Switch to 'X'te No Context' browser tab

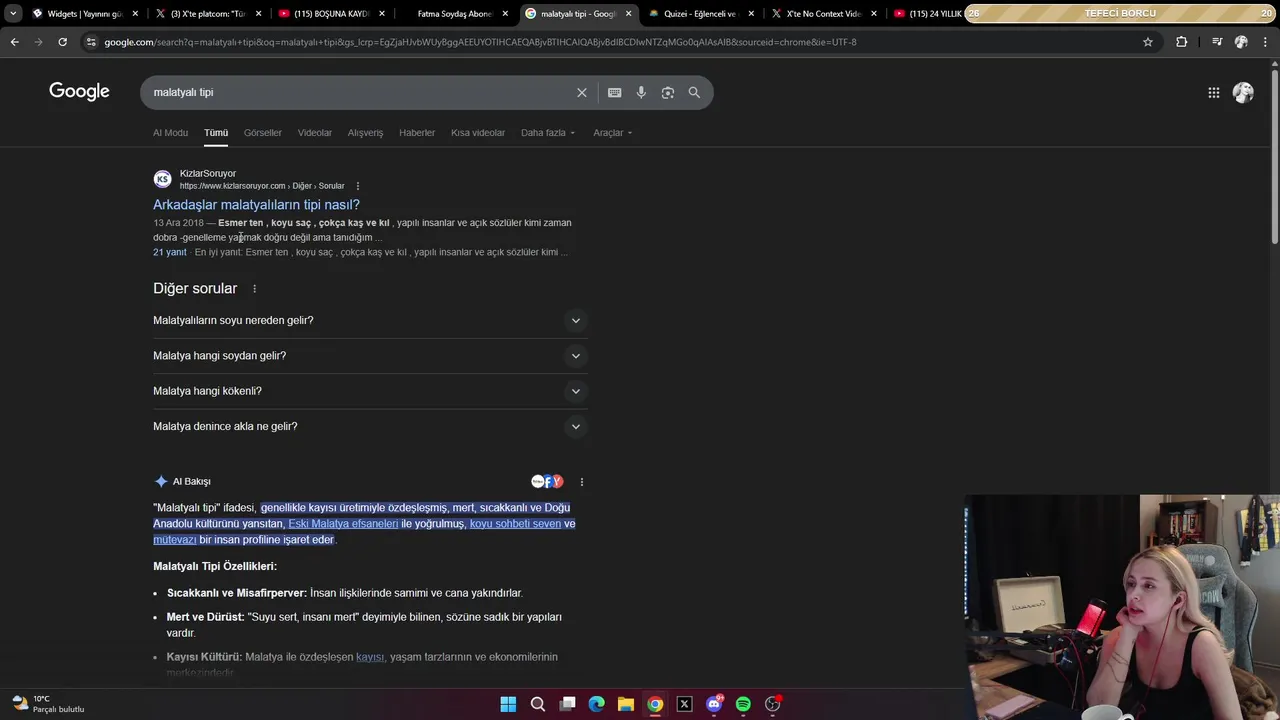tap(823, 14)
